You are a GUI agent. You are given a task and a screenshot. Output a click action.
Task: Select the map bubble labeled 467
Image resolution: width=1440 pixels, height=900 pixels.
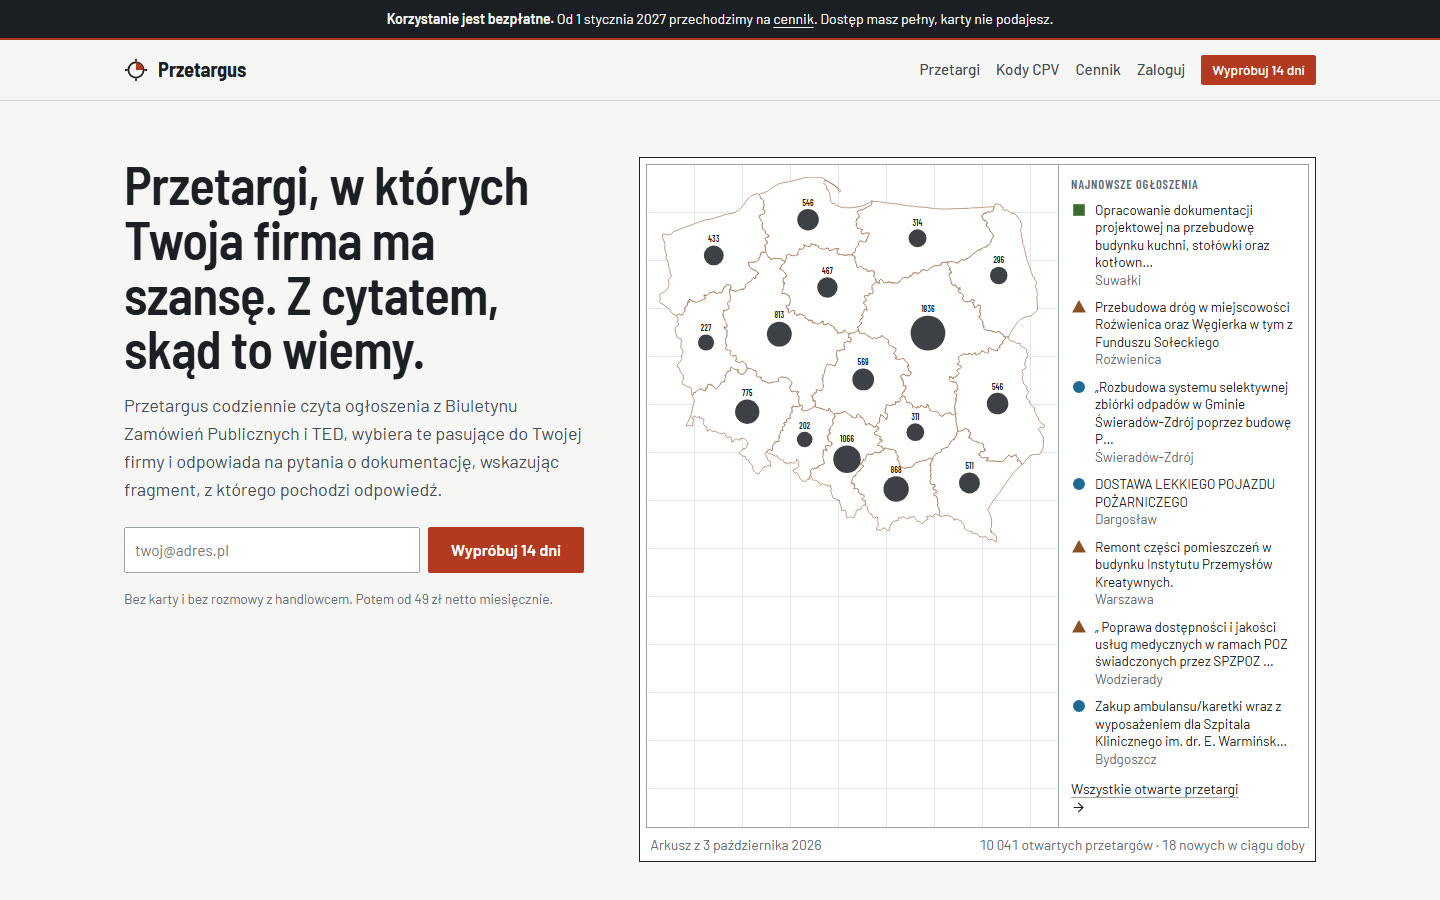827,288
